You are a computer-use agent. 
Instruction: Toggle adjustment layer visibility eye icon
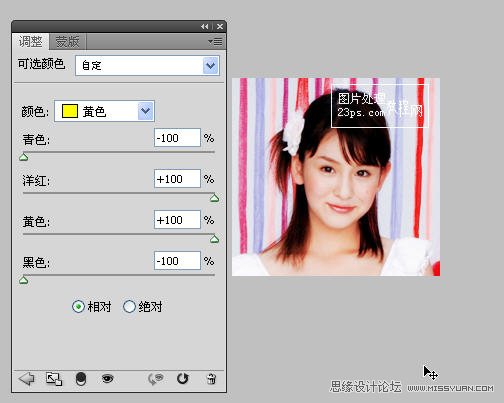[x=107, y=379]
